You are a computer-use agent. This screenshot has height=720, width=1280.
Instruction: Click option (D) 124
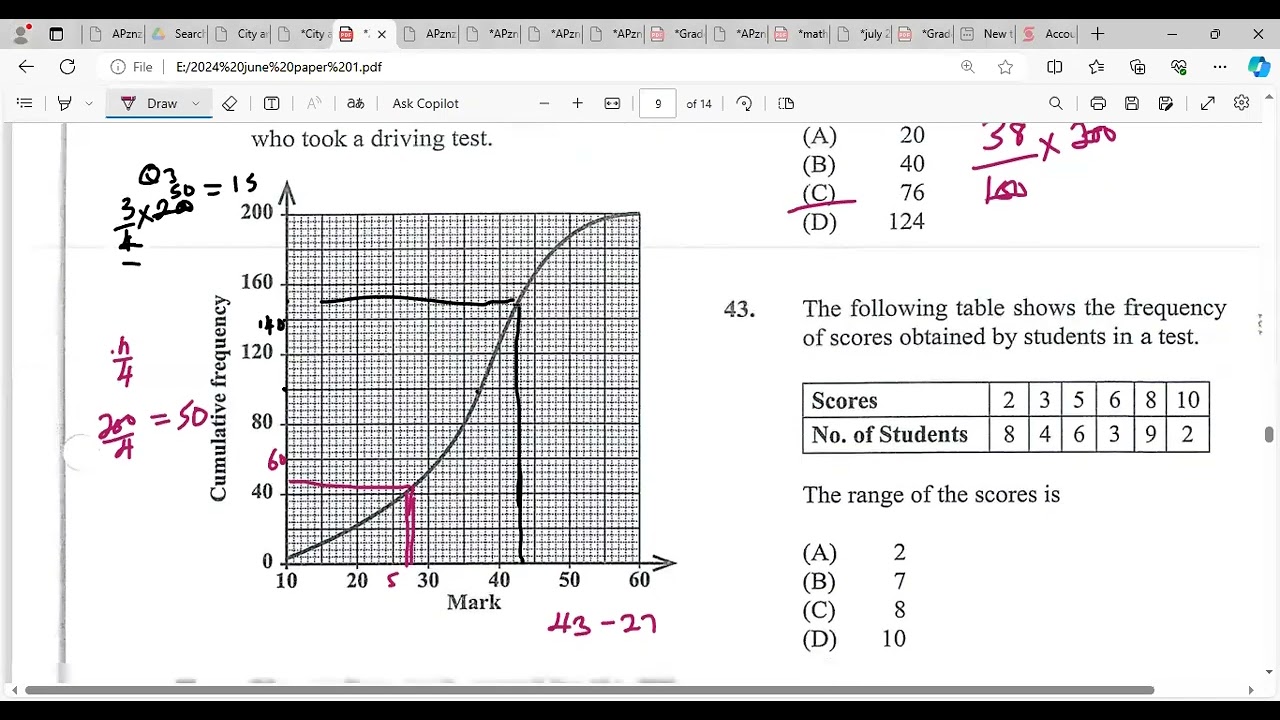[864, 221]
